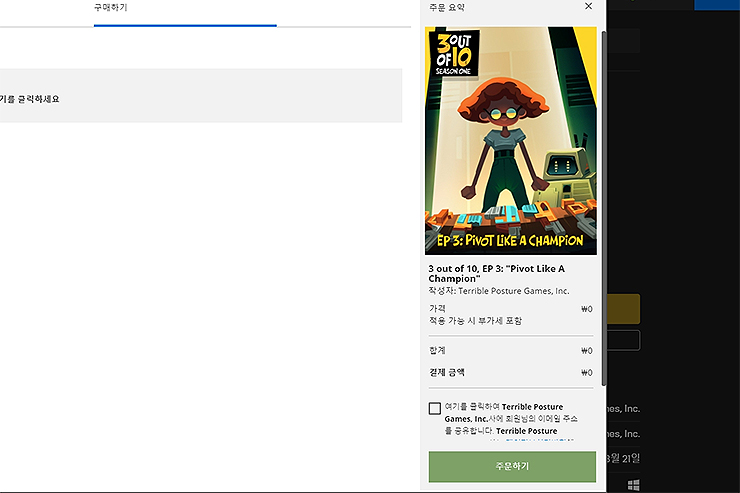The width and height of the screenshot is (740, 493).
Task: Tick the email sharing consent checkbox
Action: coord(435,408)
